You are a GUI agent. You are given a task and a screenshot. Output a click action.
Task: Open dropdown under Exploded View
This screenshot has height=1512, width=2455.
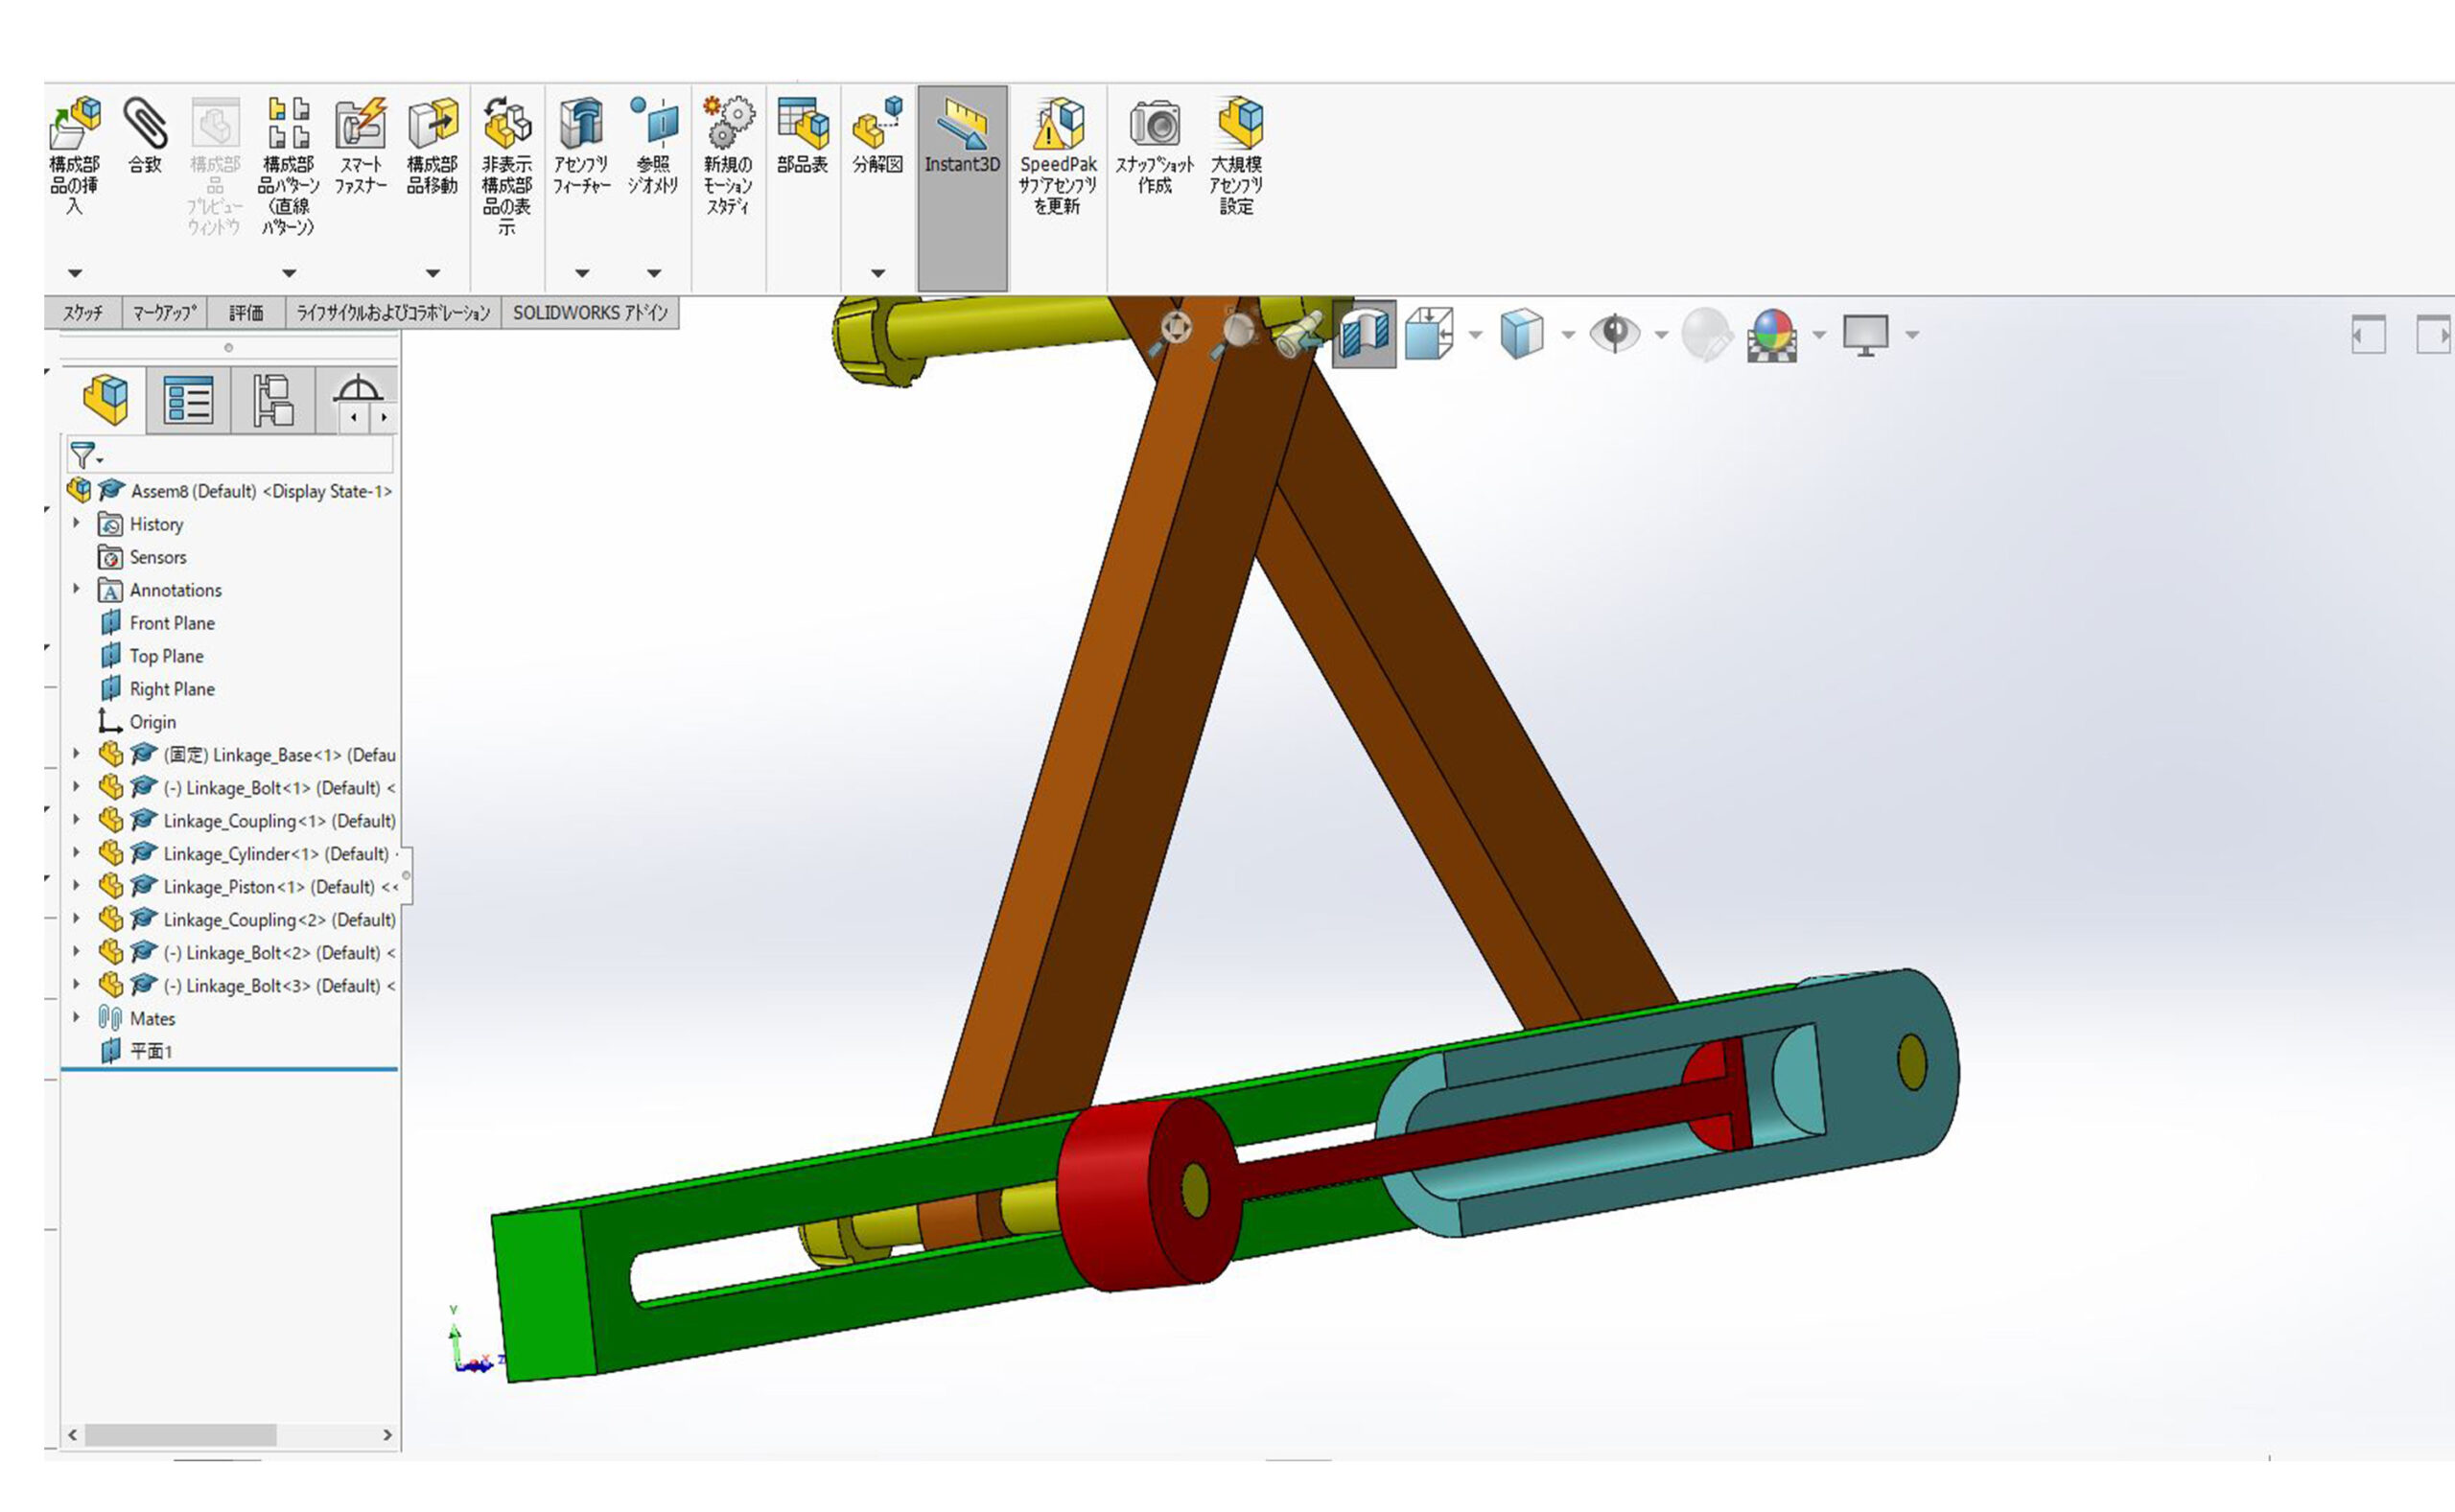click(878, 273)
